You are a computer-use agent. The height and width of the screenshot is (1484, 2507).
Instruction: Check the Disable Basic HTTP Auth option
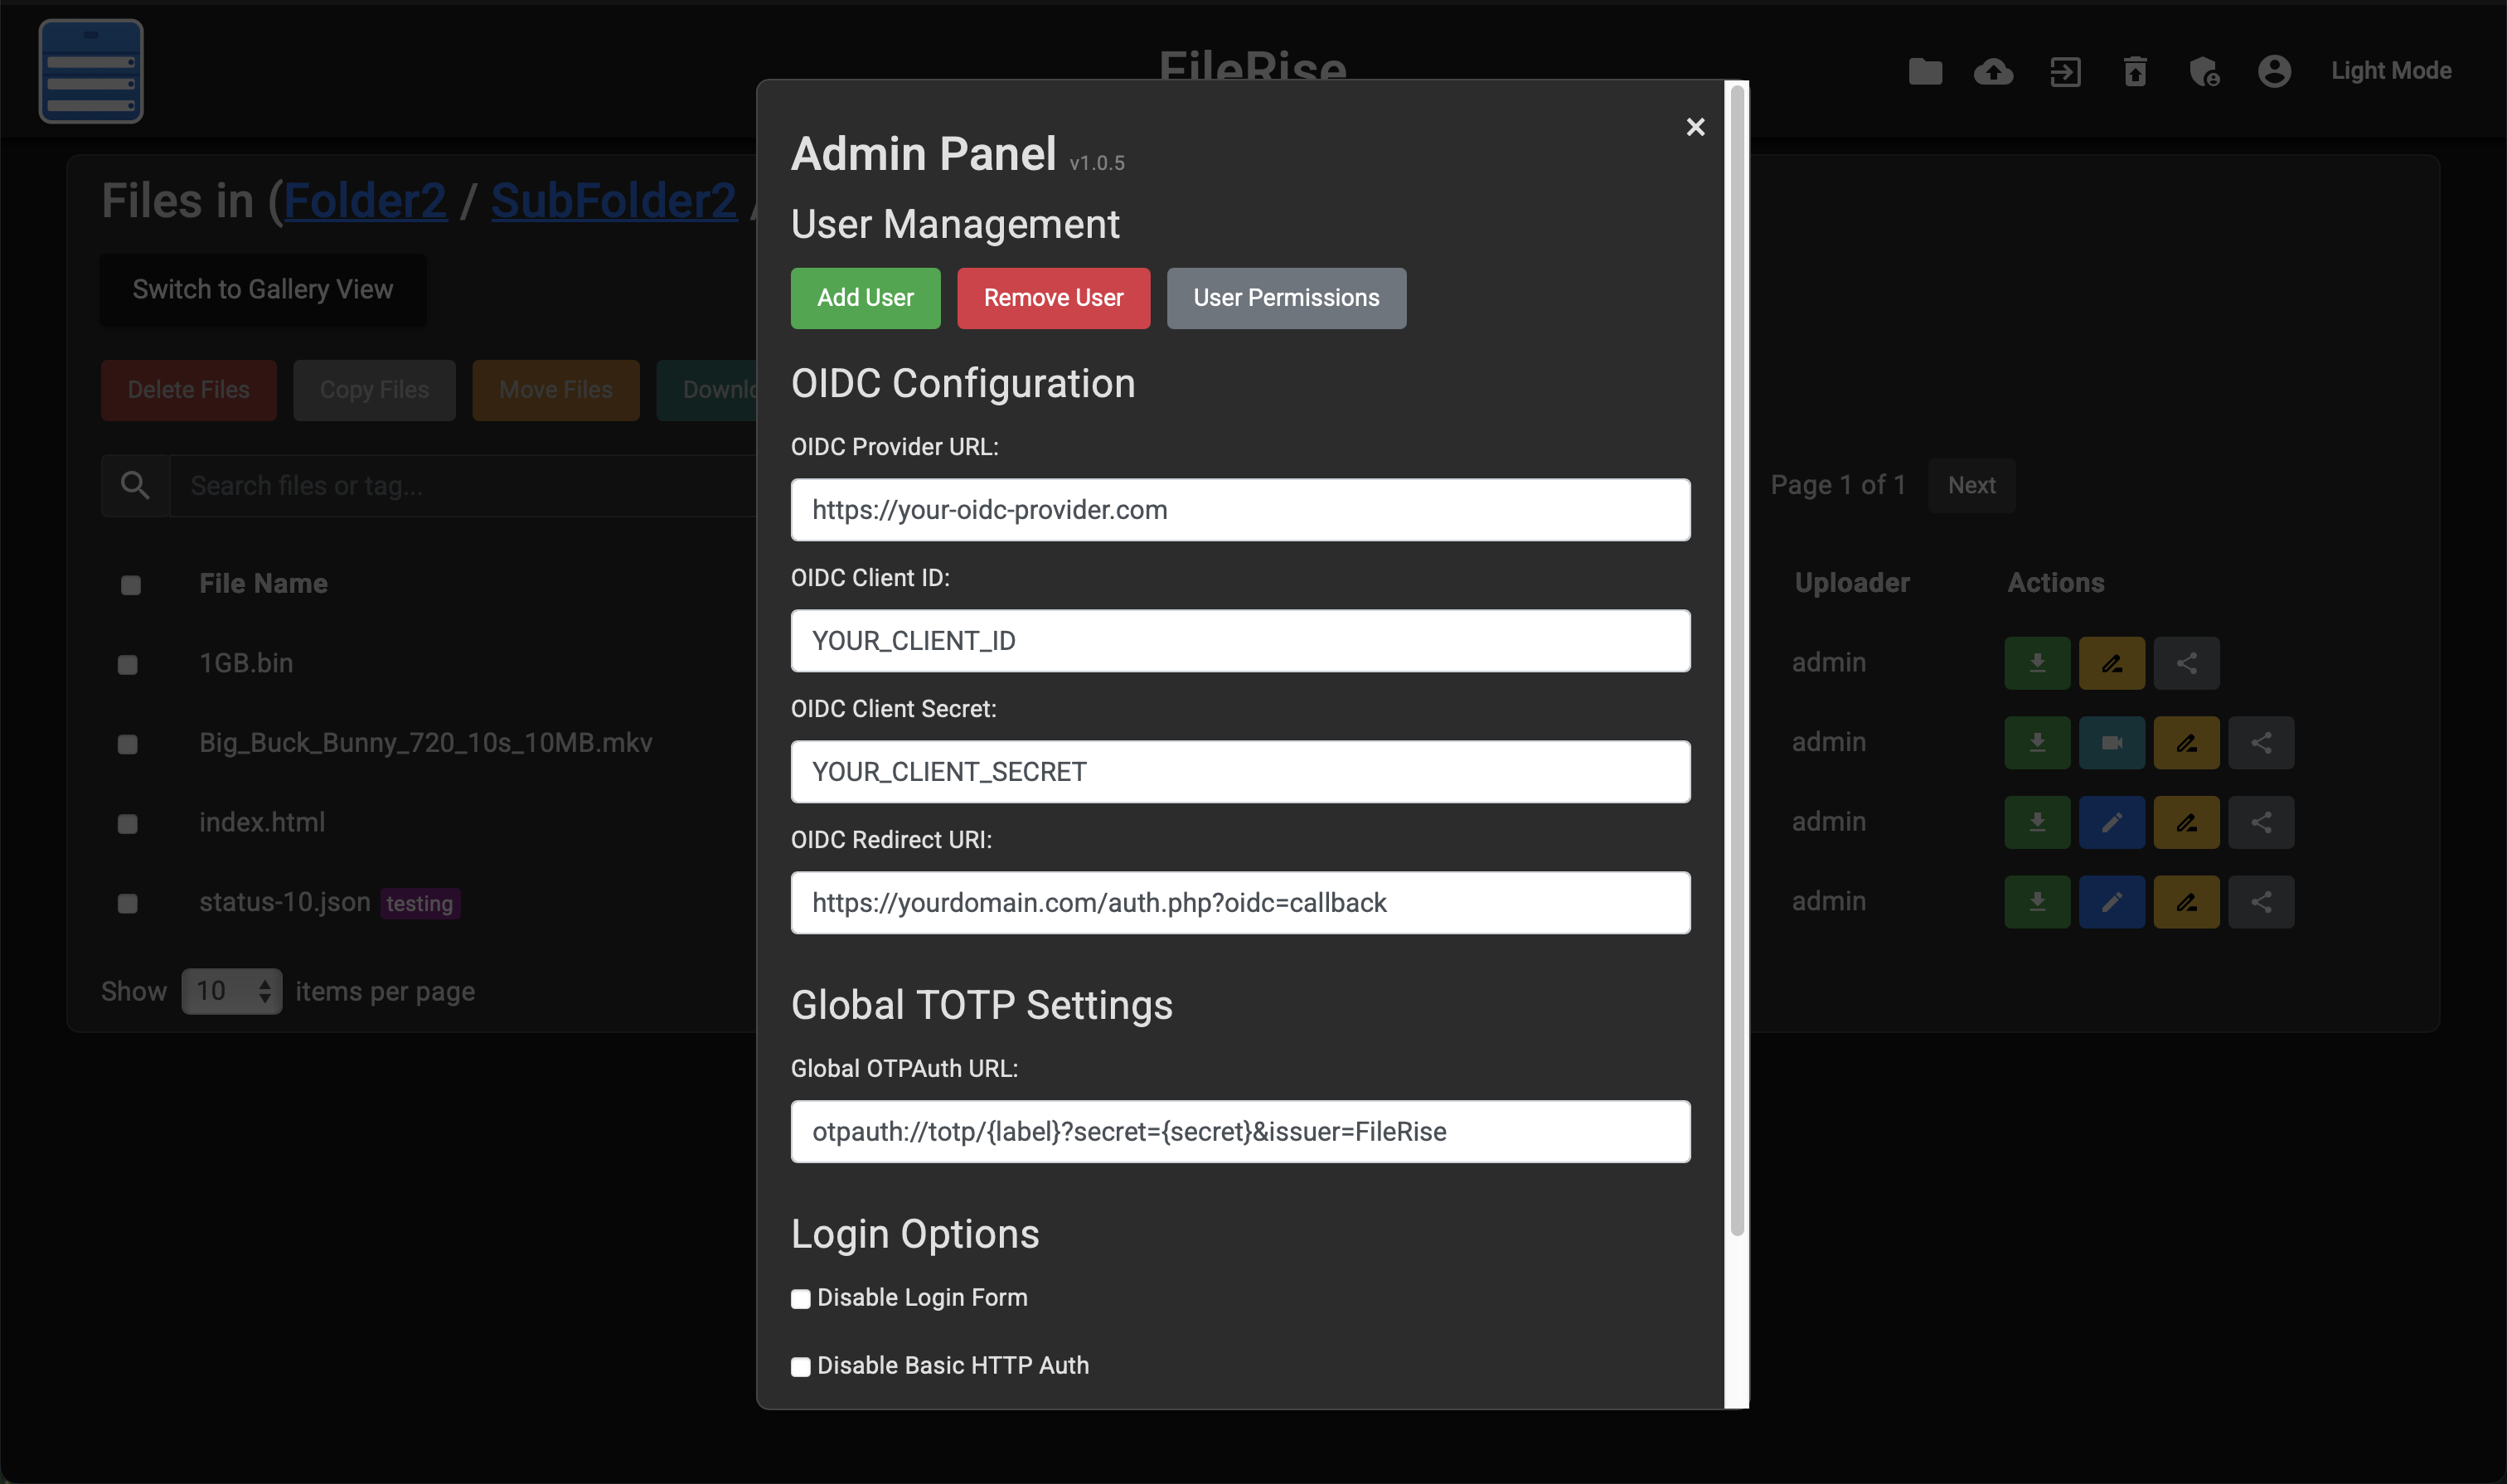(x=801, y=1367)
